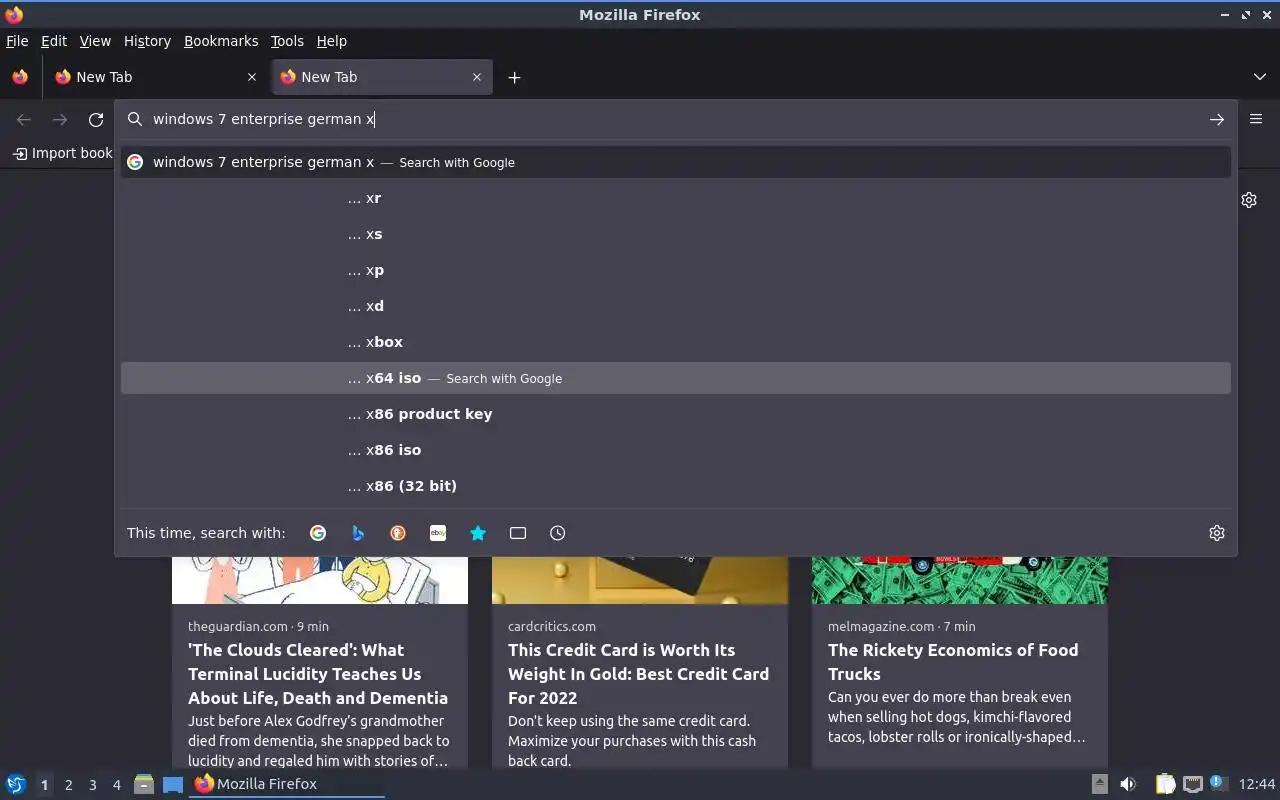The height and width of the screenshot is (800, 1280).
Task: Click the Go arrow in address bar
Action: click(x=1217, y=119)
